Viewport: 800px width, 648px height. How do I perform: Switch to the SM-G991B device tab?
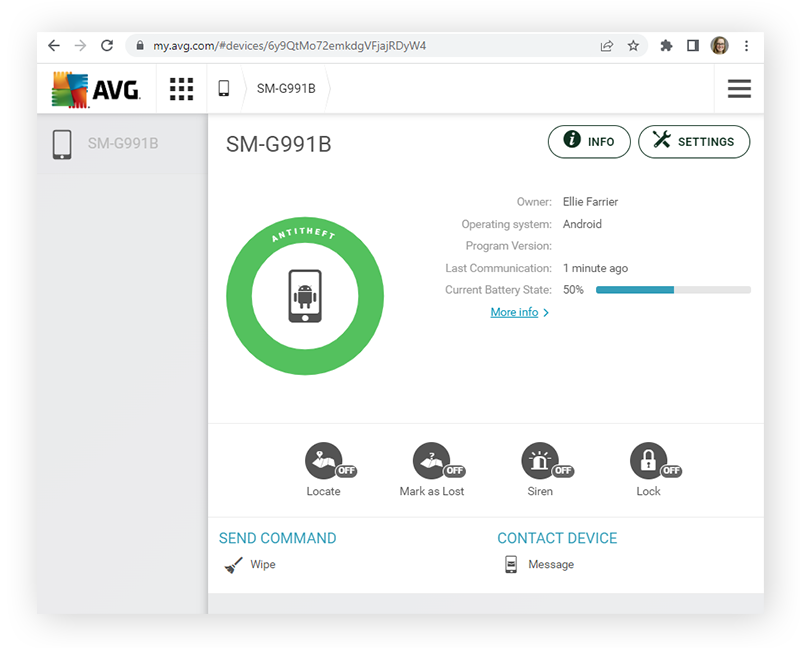click(286, 89)
